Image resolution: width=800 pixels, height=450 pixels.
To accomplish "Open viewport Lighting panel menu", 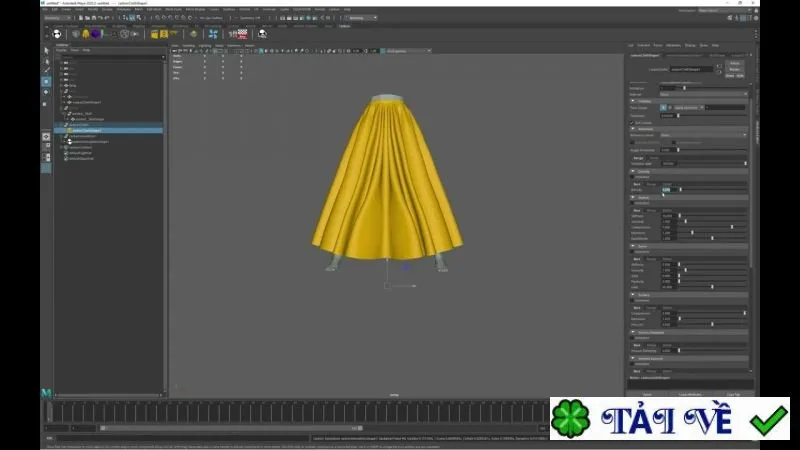I will (205, 45).
